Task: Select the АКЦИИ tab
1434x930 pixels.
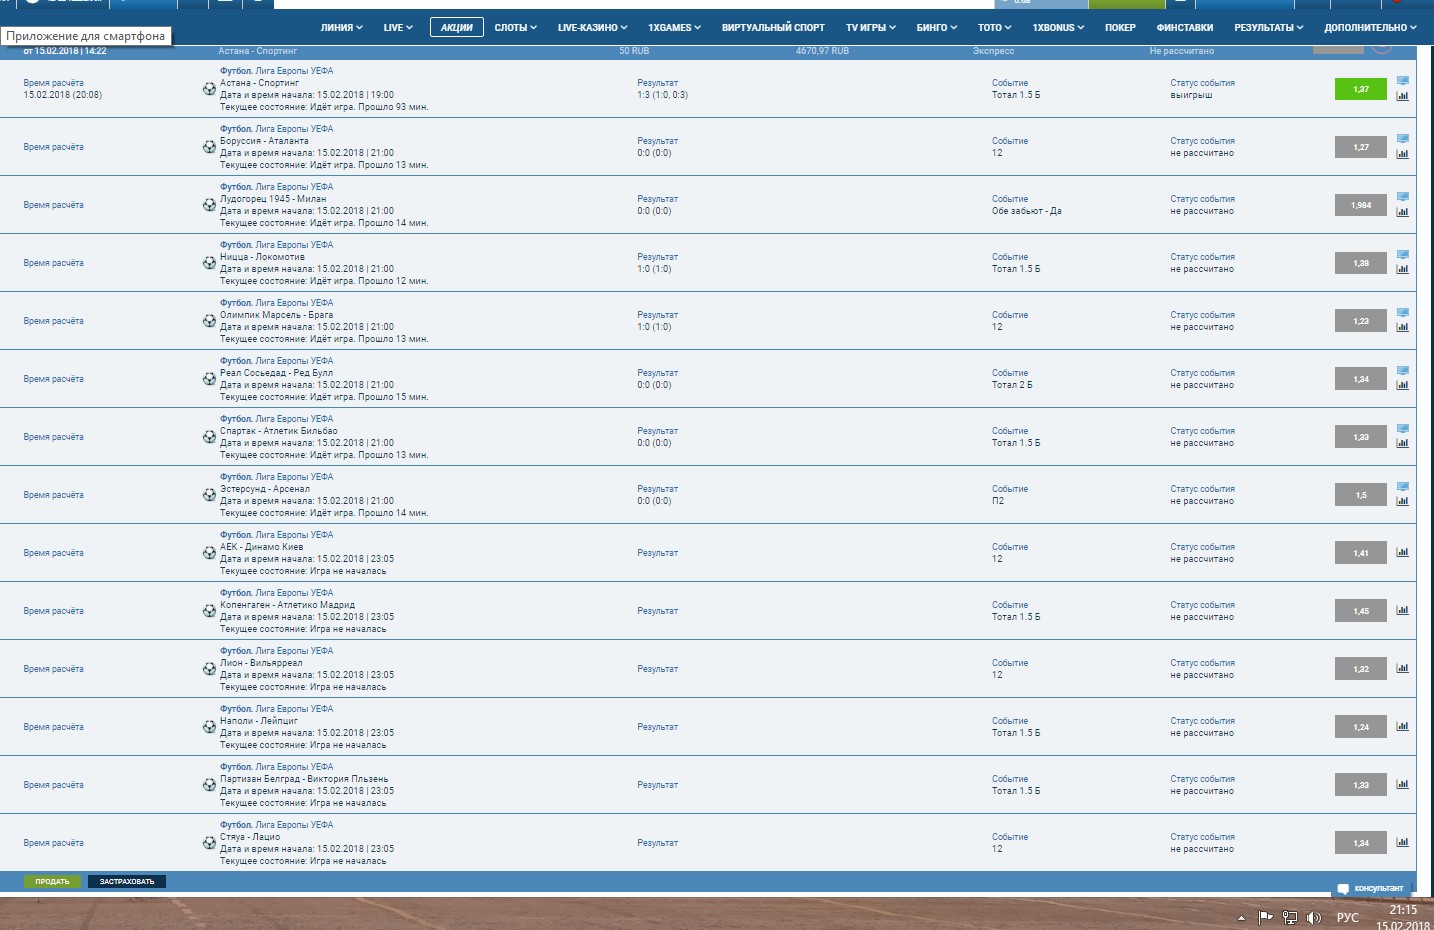Action: [456, 27]
